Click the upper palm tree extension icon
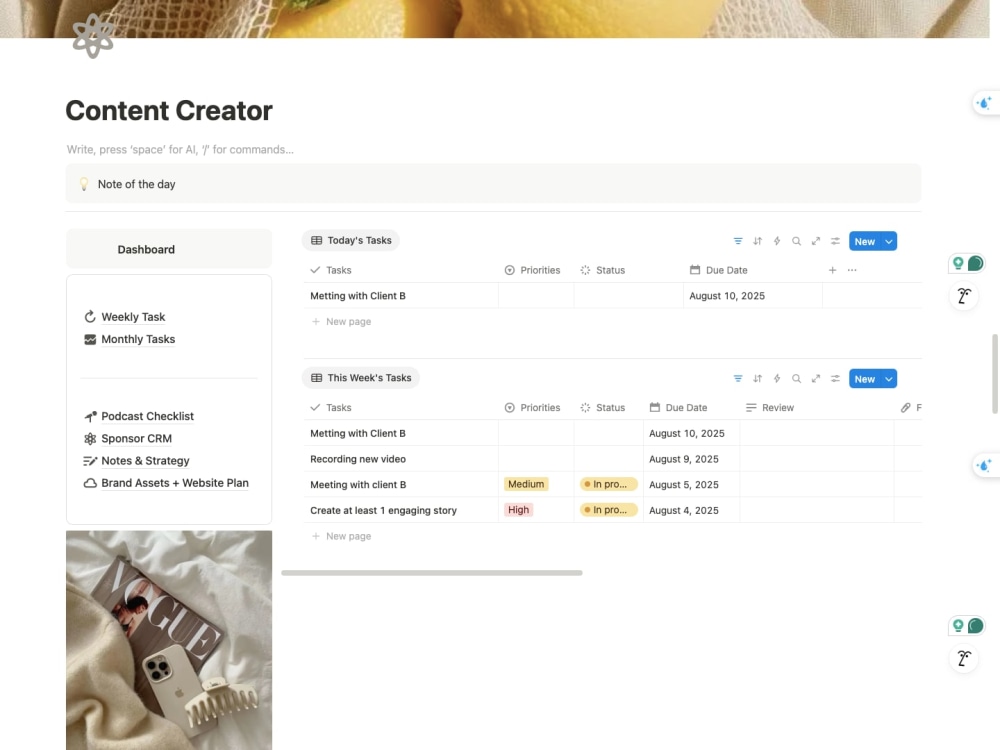Viewport: 1000px width, 750px height. click(964, 296)
